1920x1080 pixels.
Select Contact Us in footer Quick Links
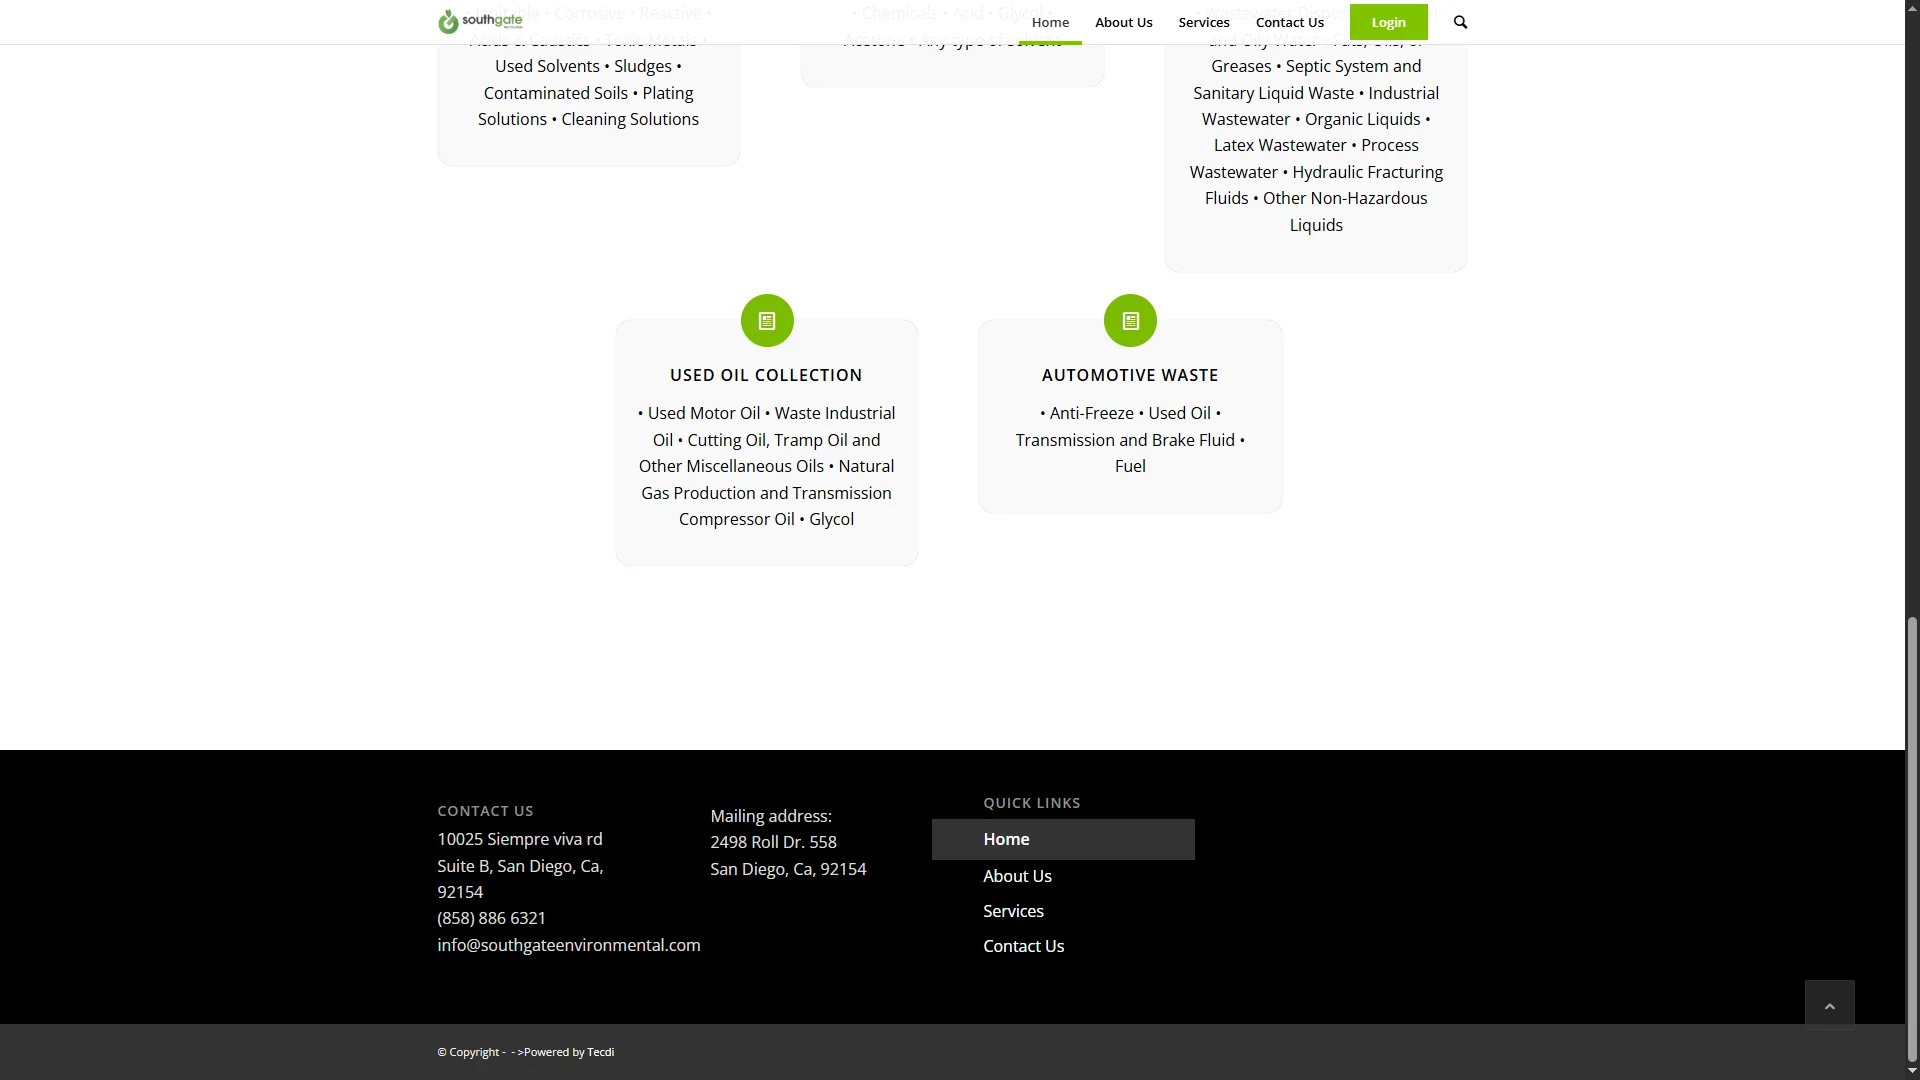point(1023,946)
